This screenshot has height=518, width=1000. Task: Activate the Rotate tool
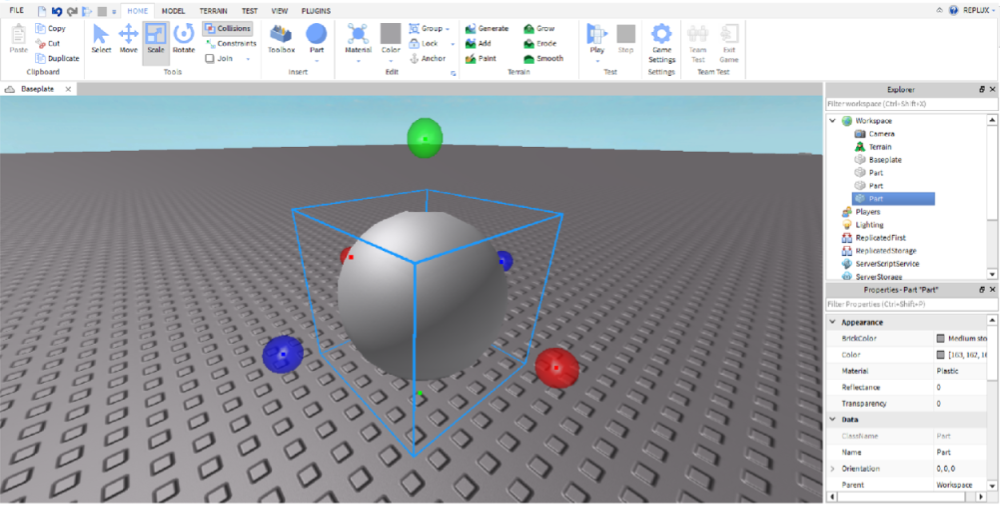(x=183, y=39)
